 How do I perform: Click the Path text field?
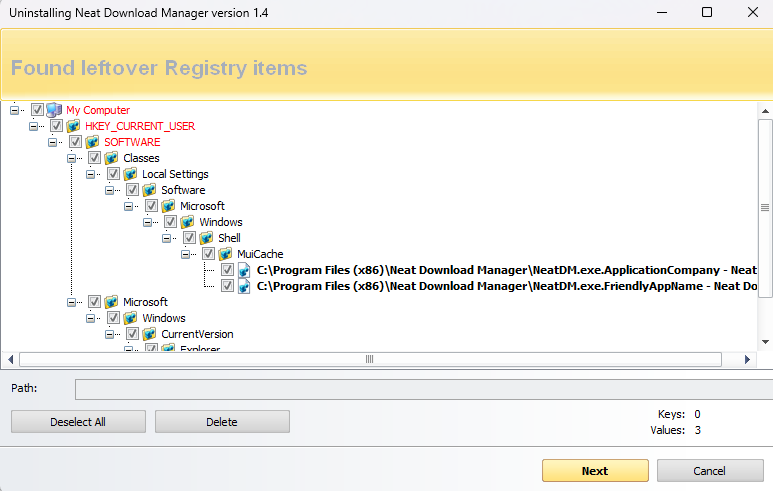click(x=420, y=388)
